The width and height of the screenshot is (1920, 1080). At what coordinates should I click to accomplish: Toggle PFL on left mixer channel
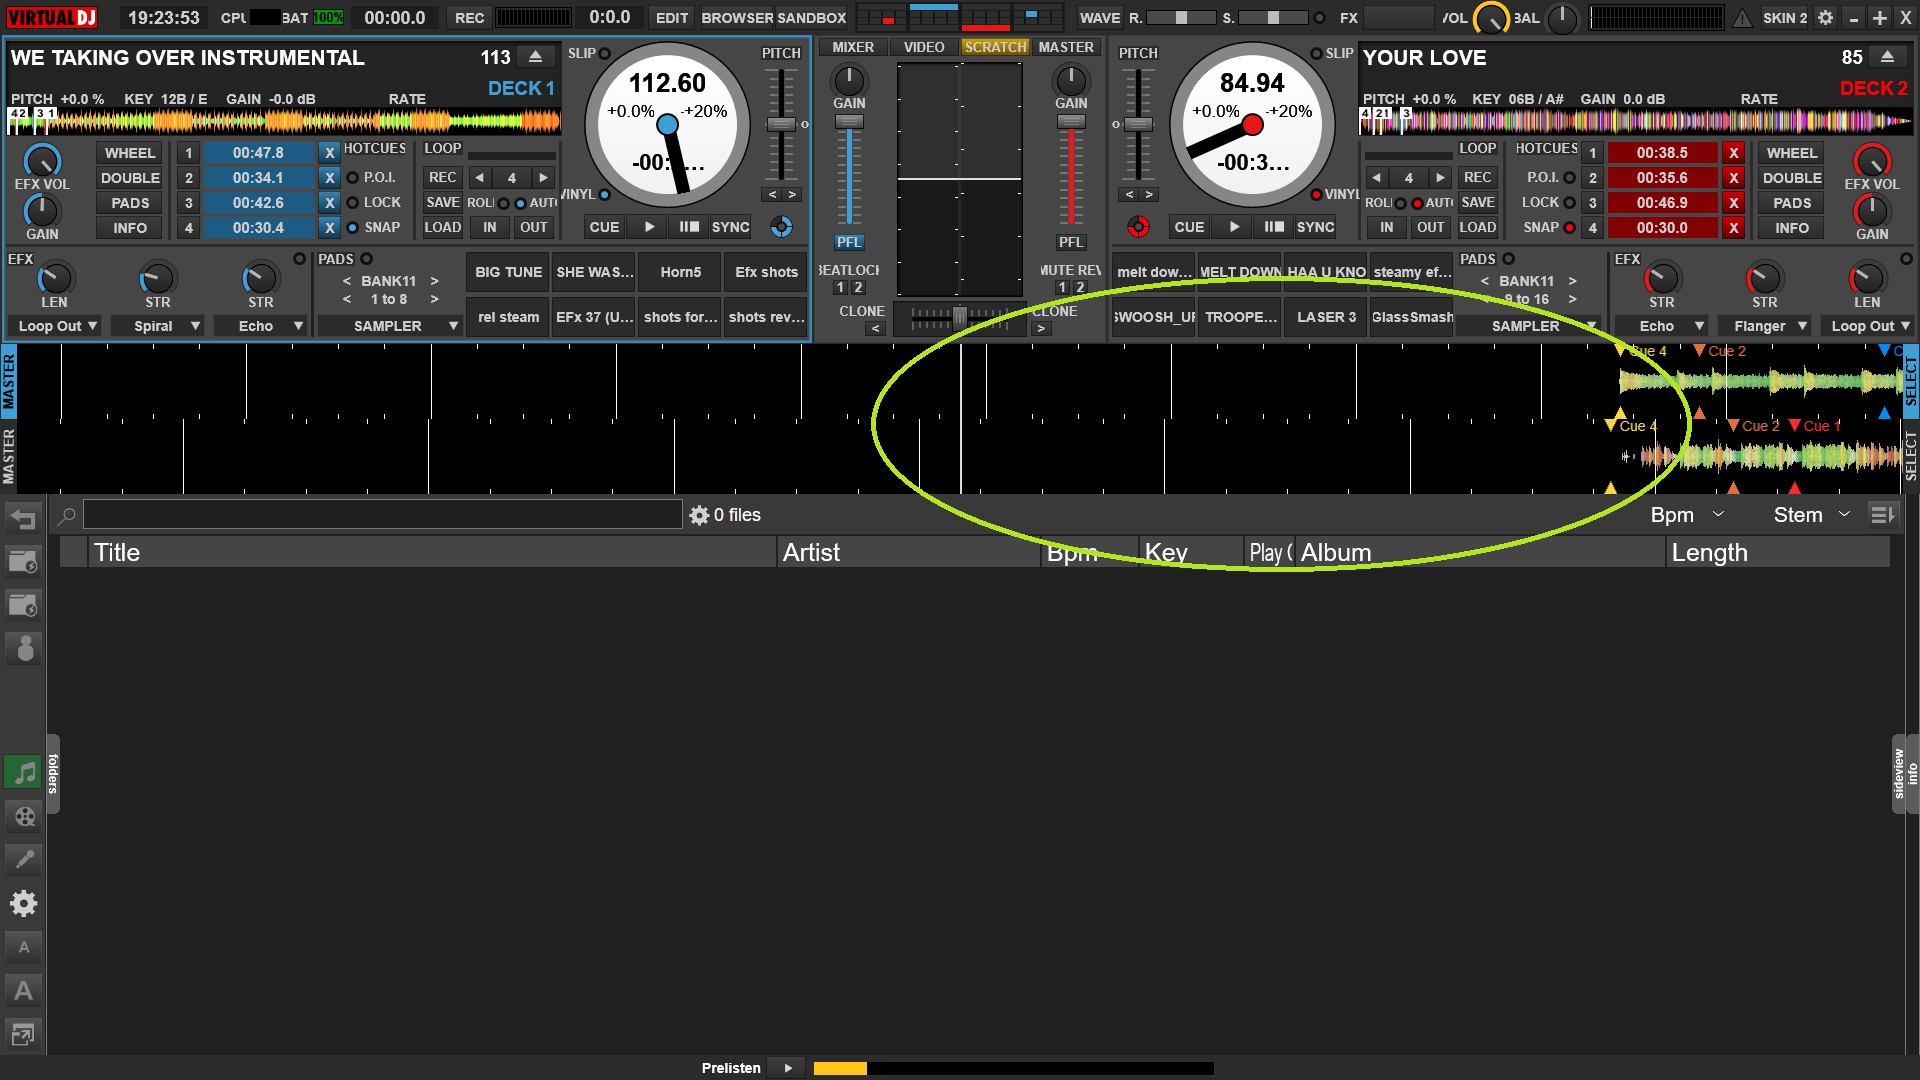point(848,242)
